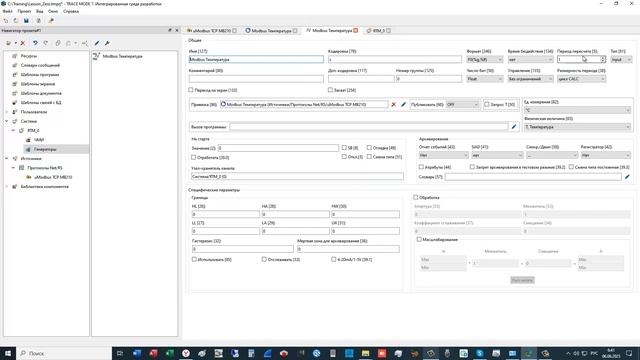The height and width of the screenshot is (360, 640).
Task: Enable the Обработка checkbox
Action: click(415, 198)
